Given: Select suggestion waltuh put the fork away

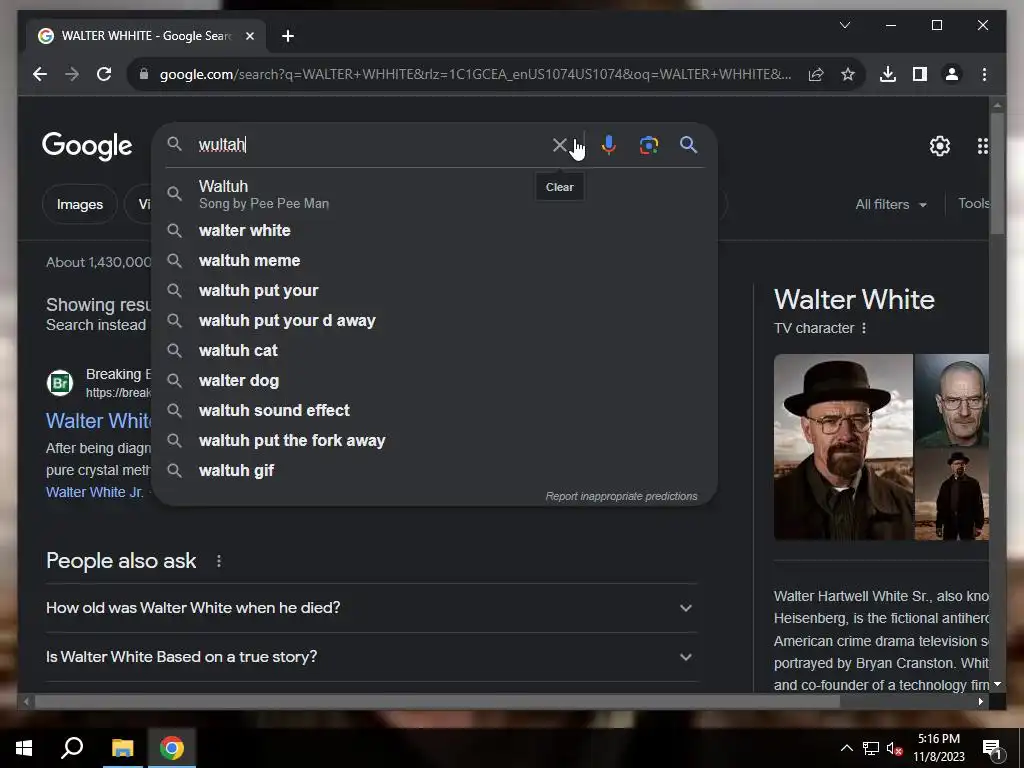Looking at the screenshot, I should (x=434, y=441).
